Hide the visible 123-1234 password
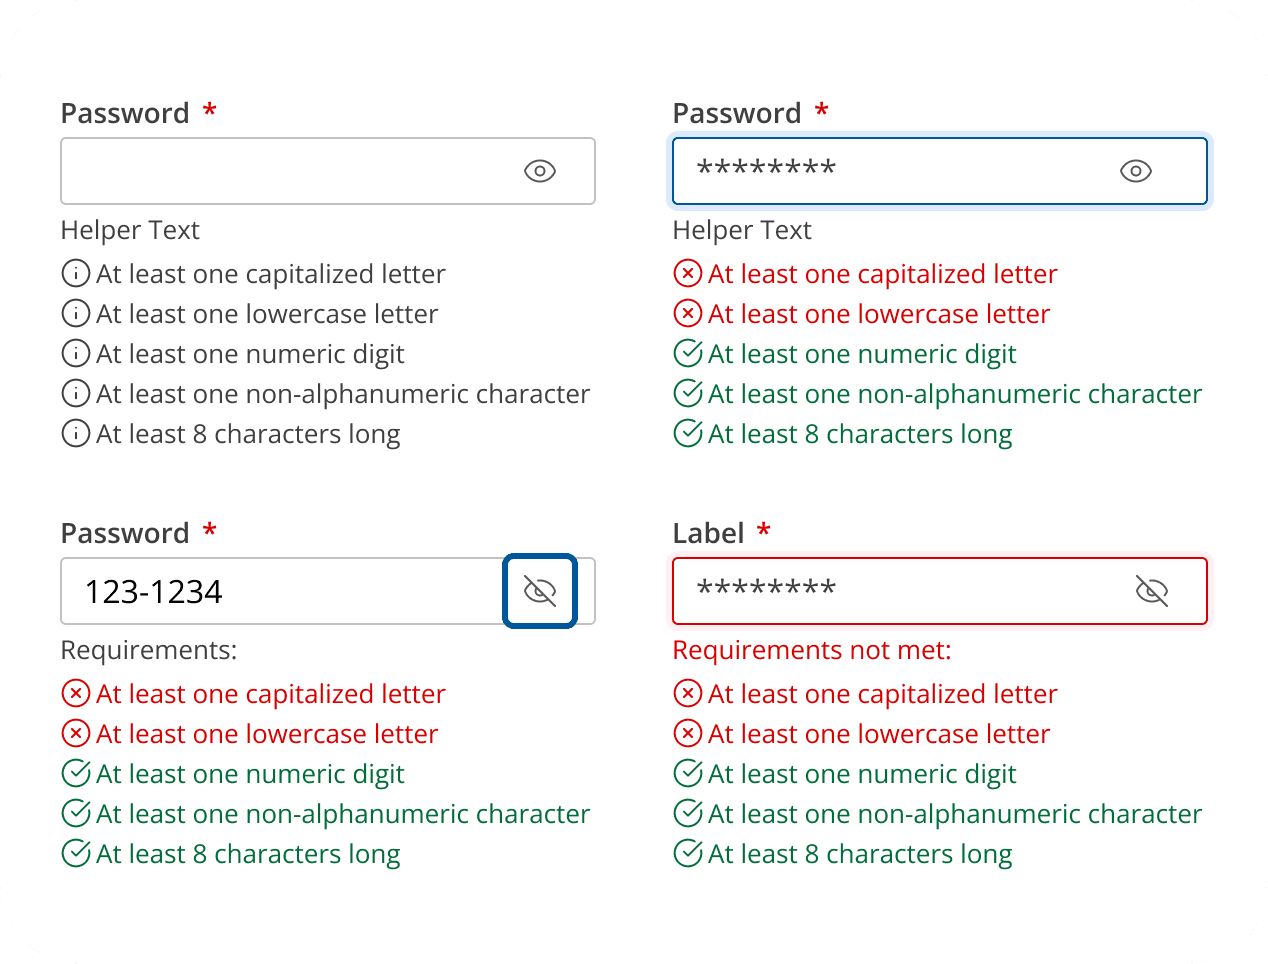Image resolution: width=1268 pixels, height=964 pixels. point(540,591)
